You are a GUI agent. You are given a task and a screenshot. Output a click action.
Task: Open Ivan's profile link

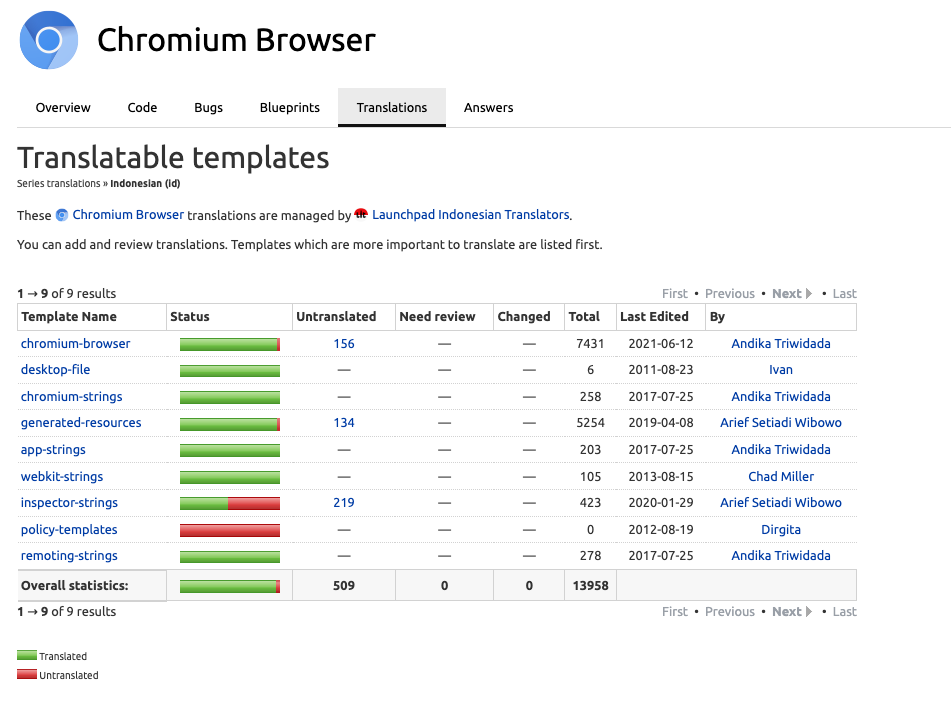(x=781, y=369)
